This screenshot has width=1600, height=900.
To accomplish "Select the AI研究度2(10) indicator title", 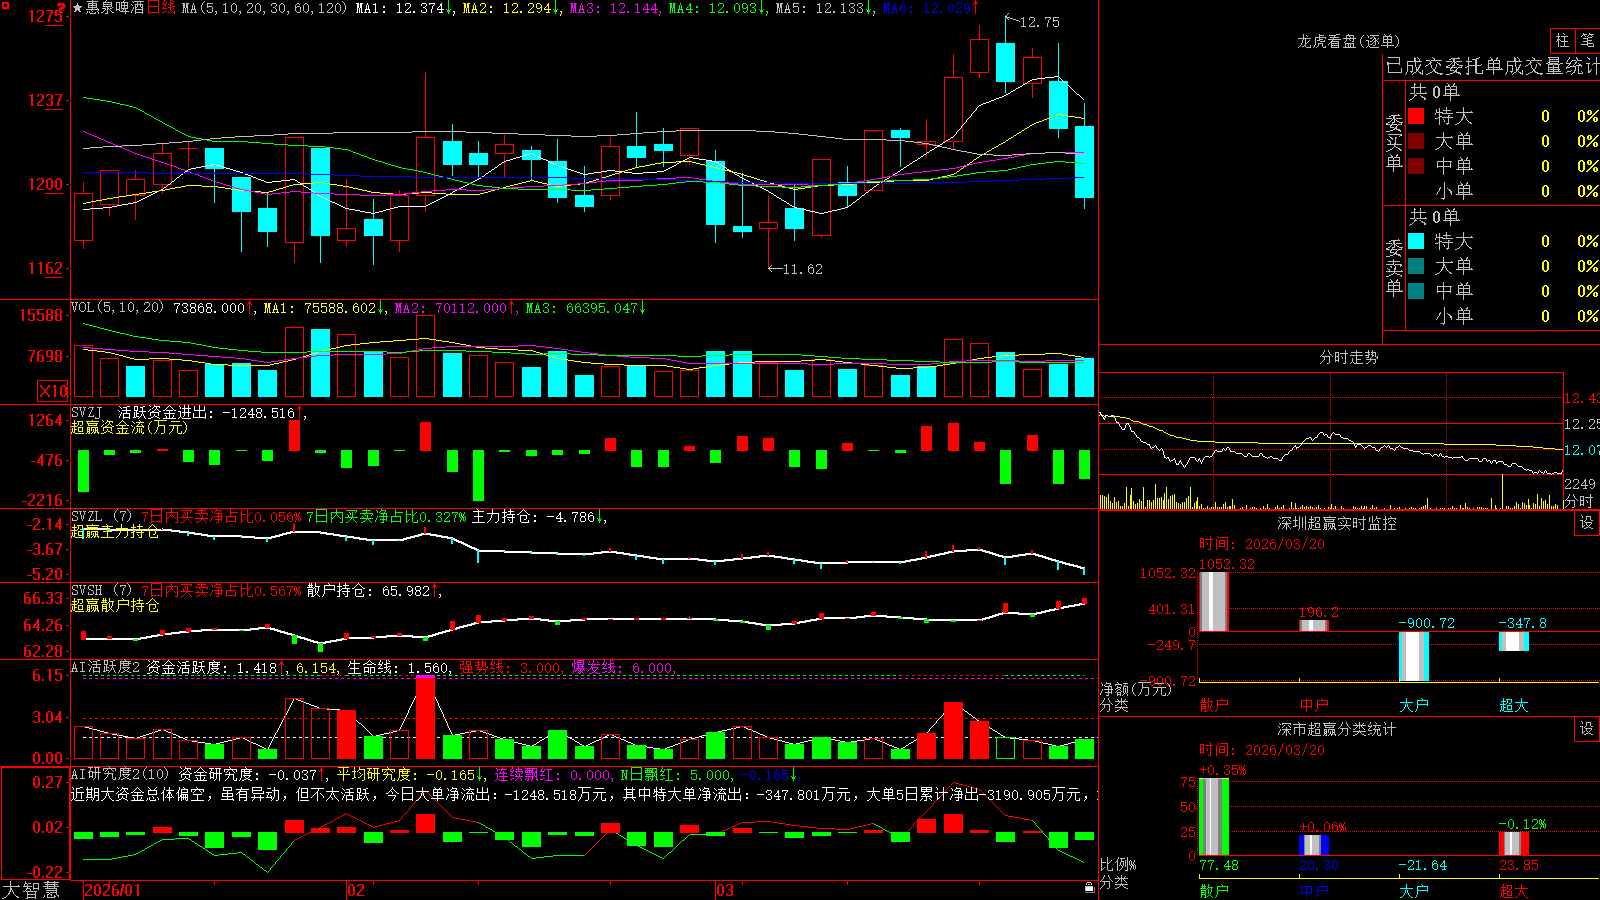I will coord(120,774).
